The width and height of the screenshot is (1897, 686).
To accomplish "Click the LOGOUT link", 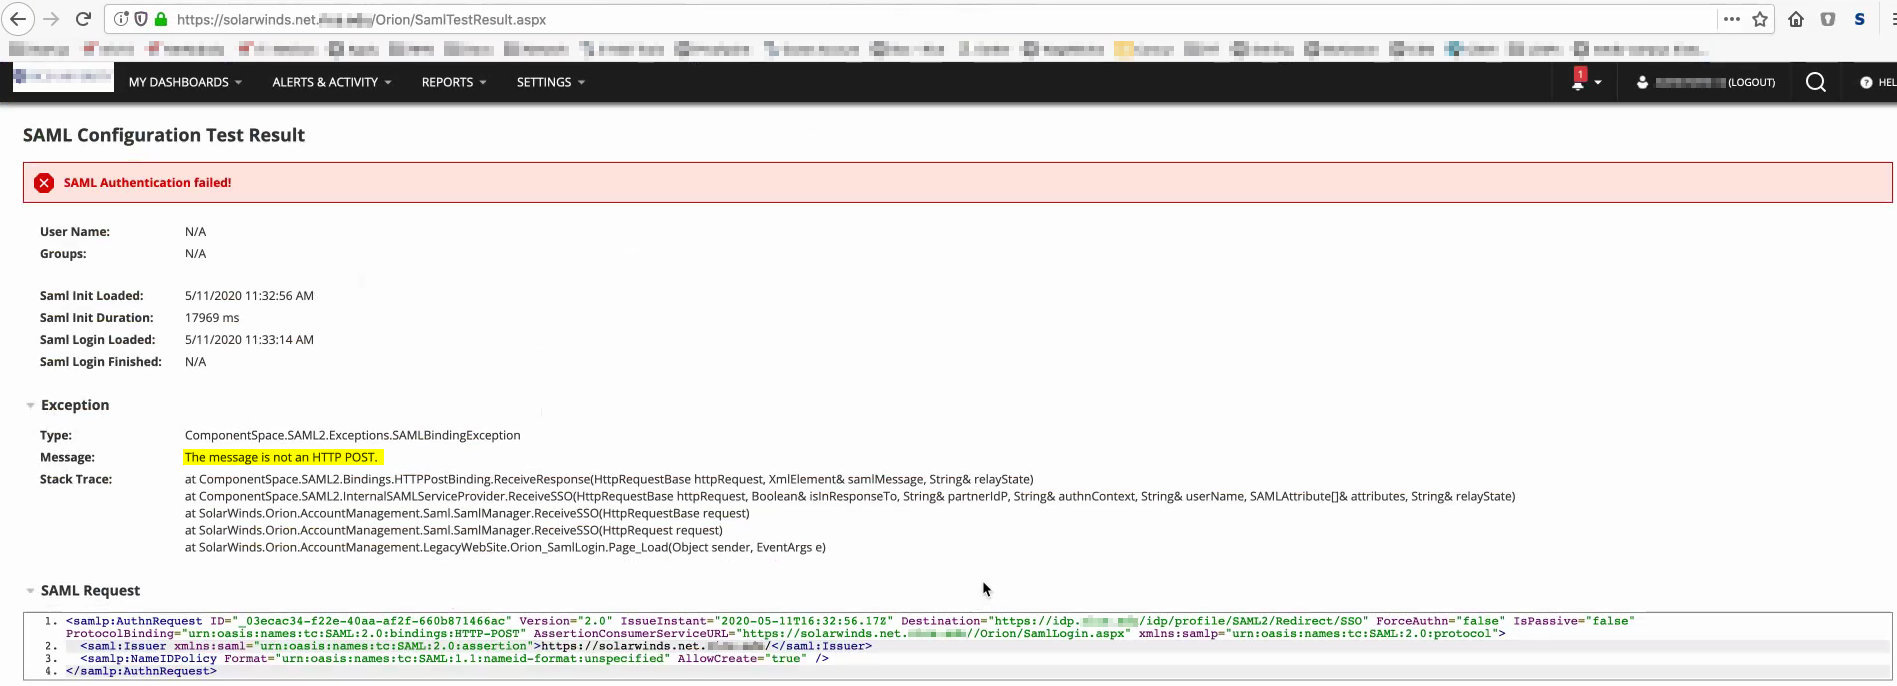I will click(1752, 82).
